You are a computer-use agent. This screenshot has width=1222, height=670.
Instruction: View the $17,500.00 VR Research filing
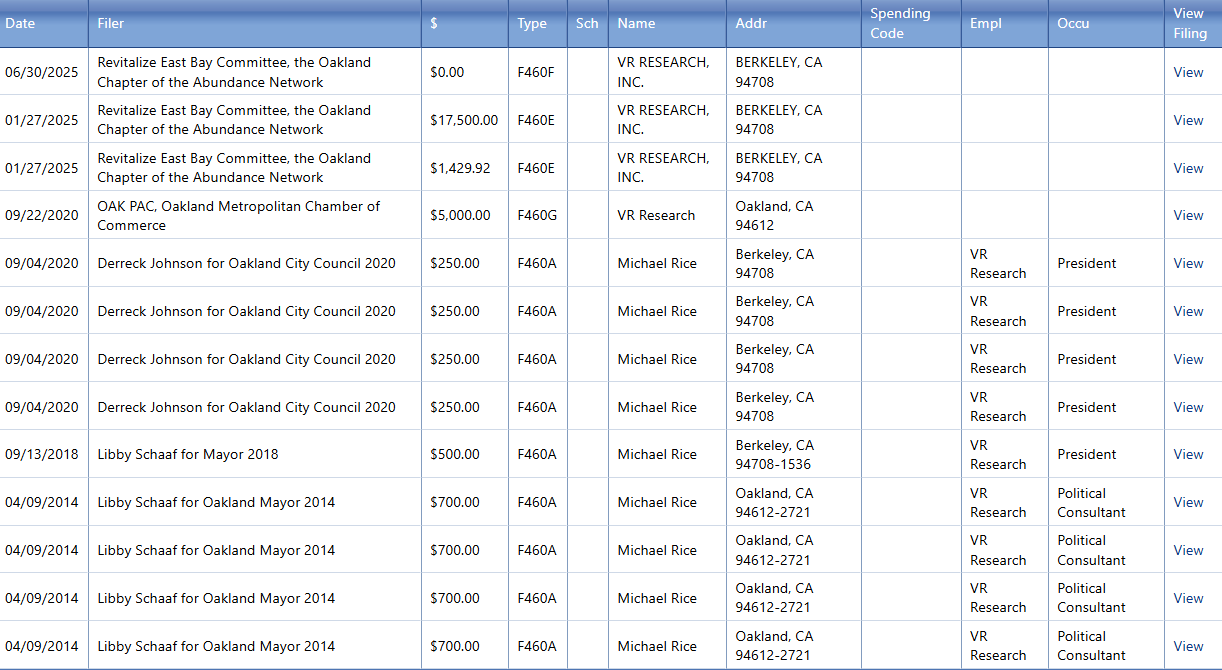point(1188,120)
